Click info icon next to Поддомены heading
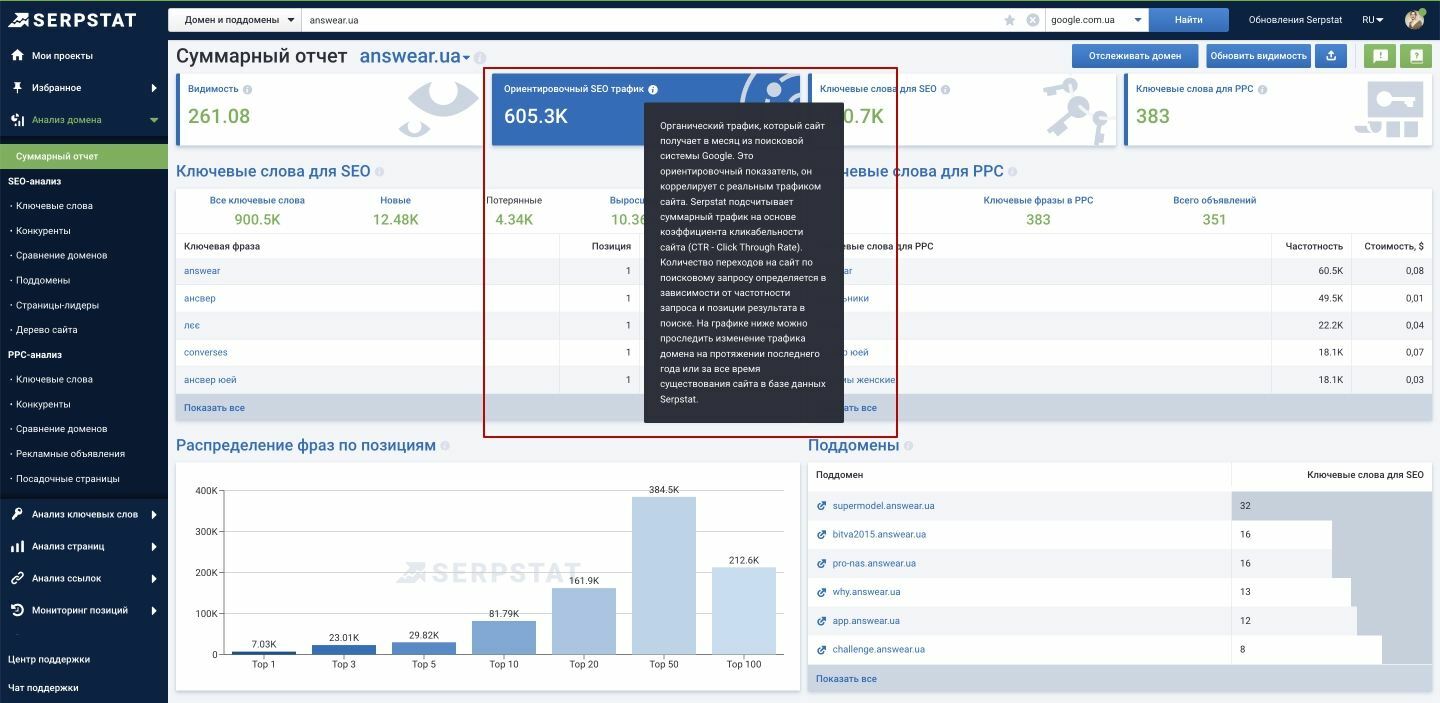 [x=908, y=446]
